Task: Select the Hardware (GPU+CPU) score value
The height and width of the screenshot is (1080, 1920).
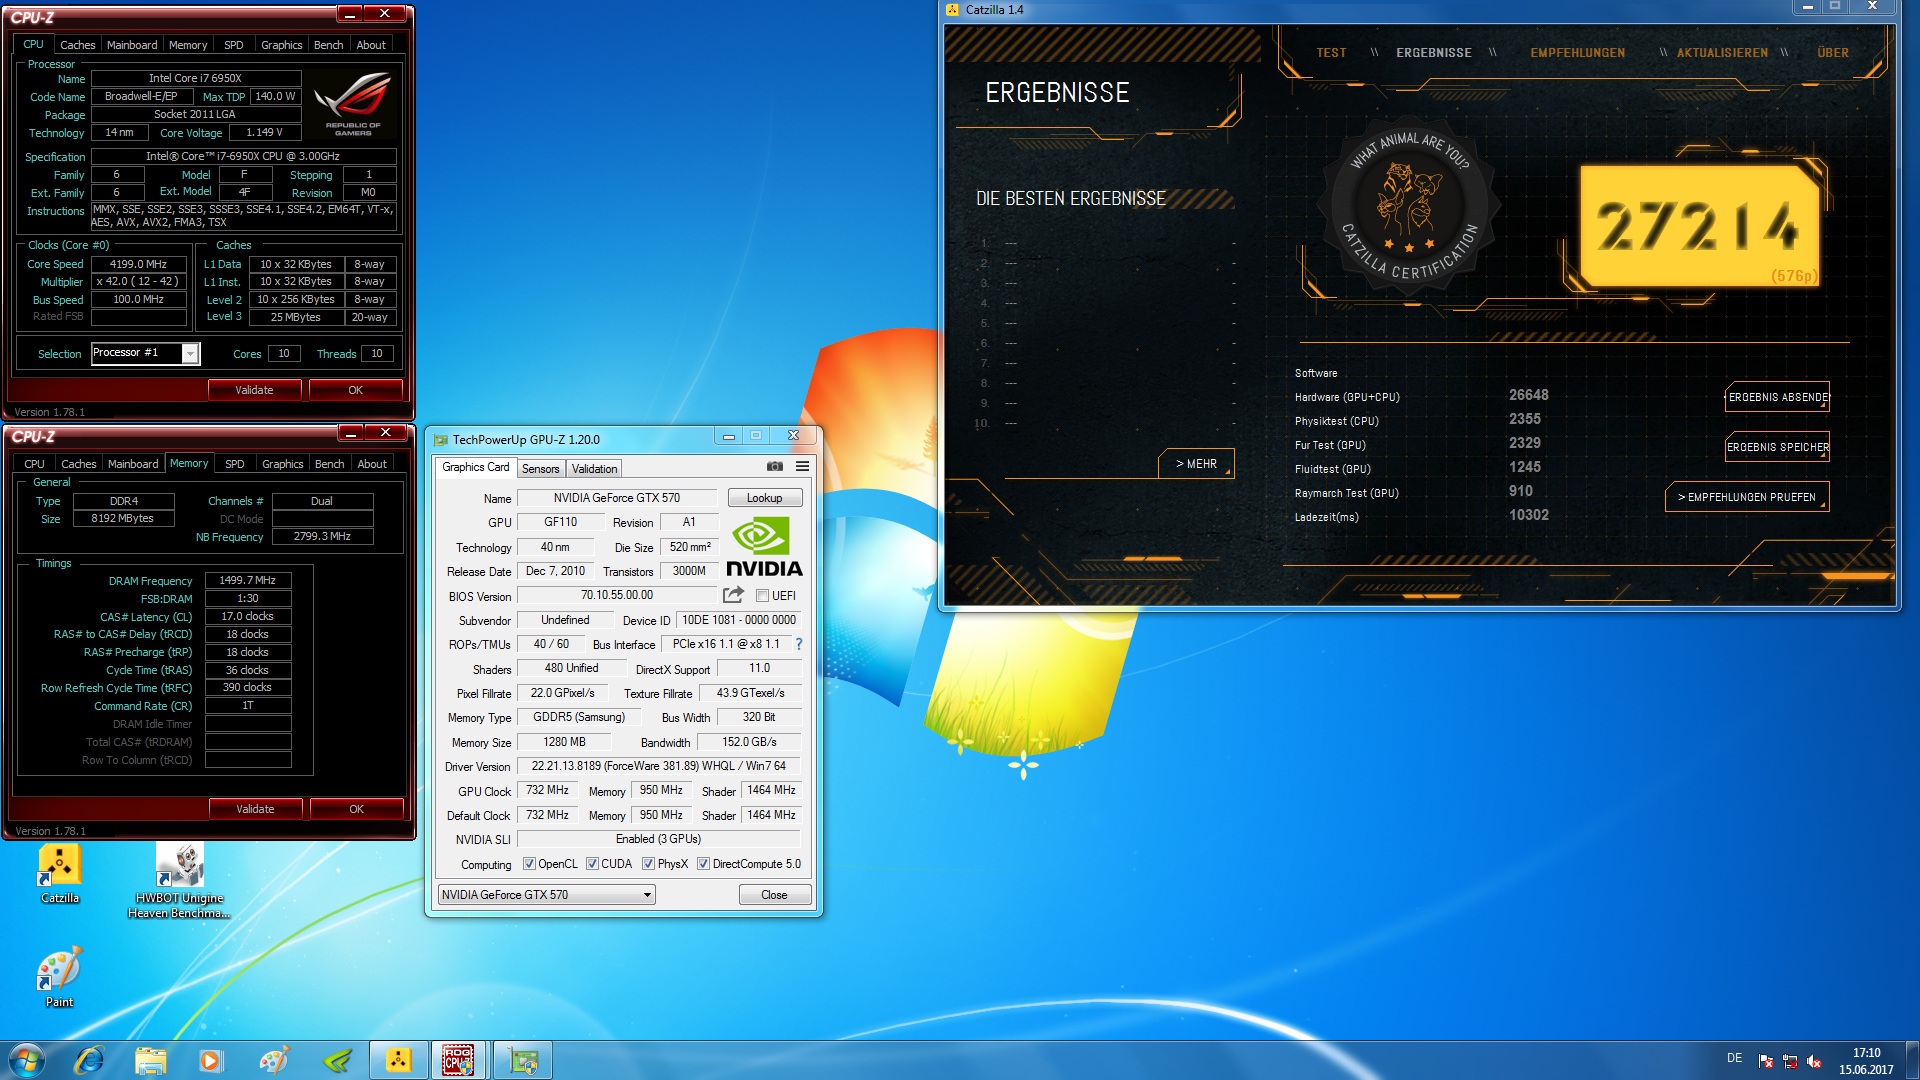Action: (1528, 396)
